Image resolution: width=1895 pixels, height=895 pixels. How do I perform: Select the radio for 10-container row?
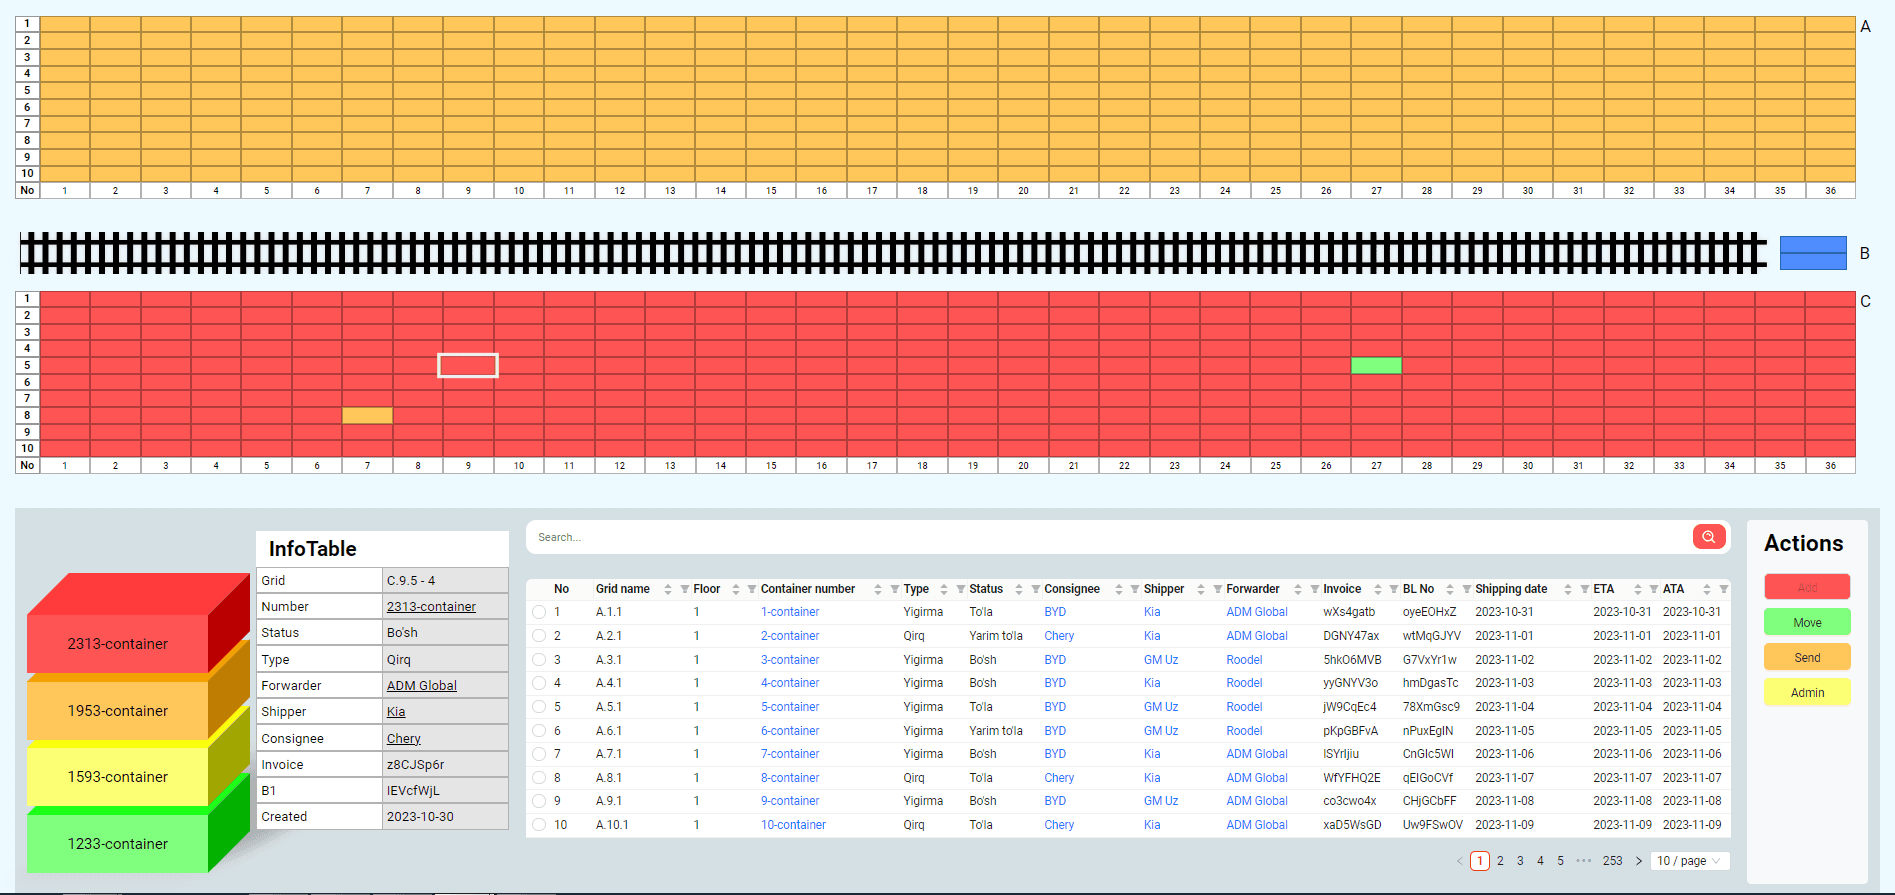coord(539,825)
